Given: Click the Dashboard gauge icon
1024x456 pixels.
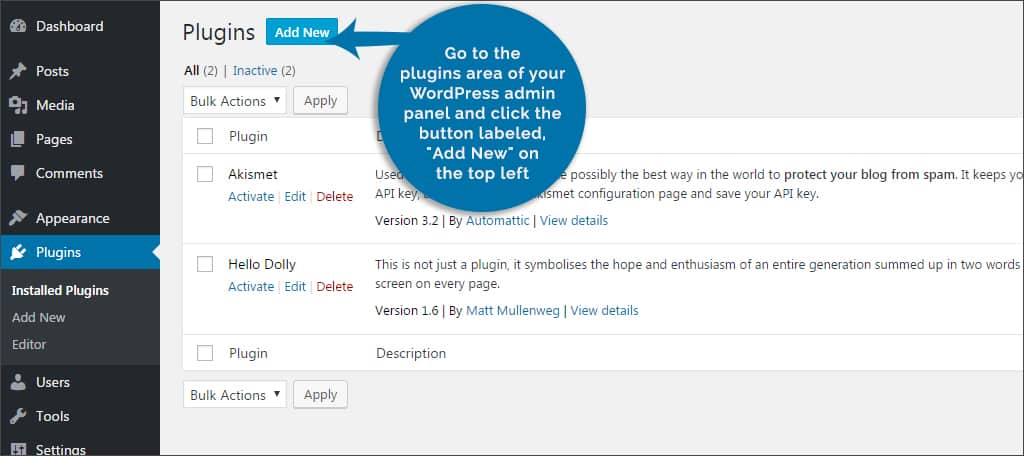Looking at the screenshot, I should (x=18, y=27).
